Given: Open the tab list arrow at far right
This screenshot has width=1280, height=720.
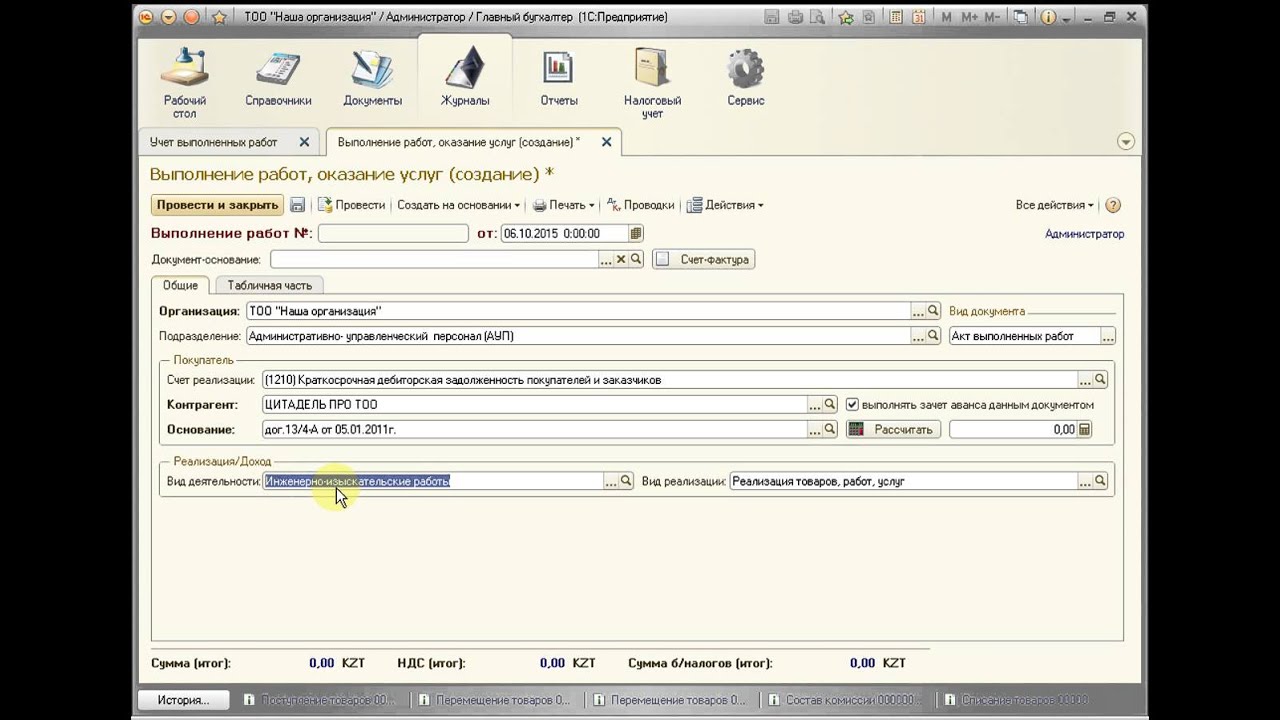Looking at the screenshot, I should (1126, 142).
